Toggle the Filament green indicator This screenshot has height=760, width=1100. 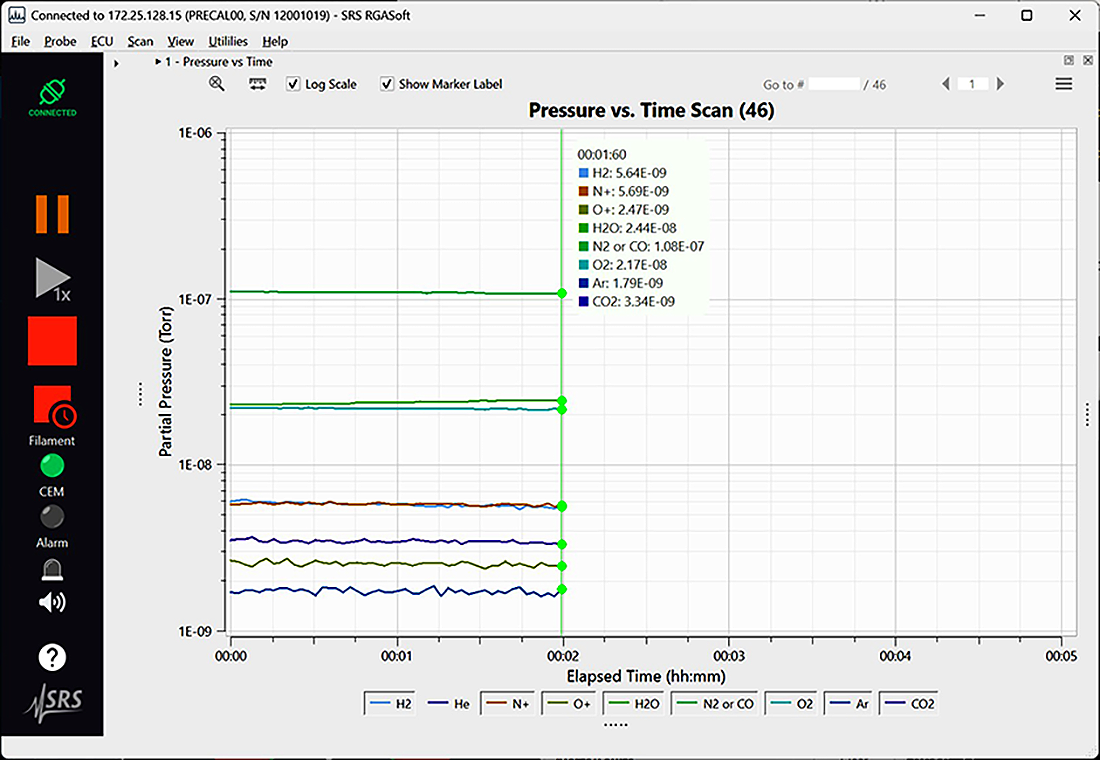[52, 465]
